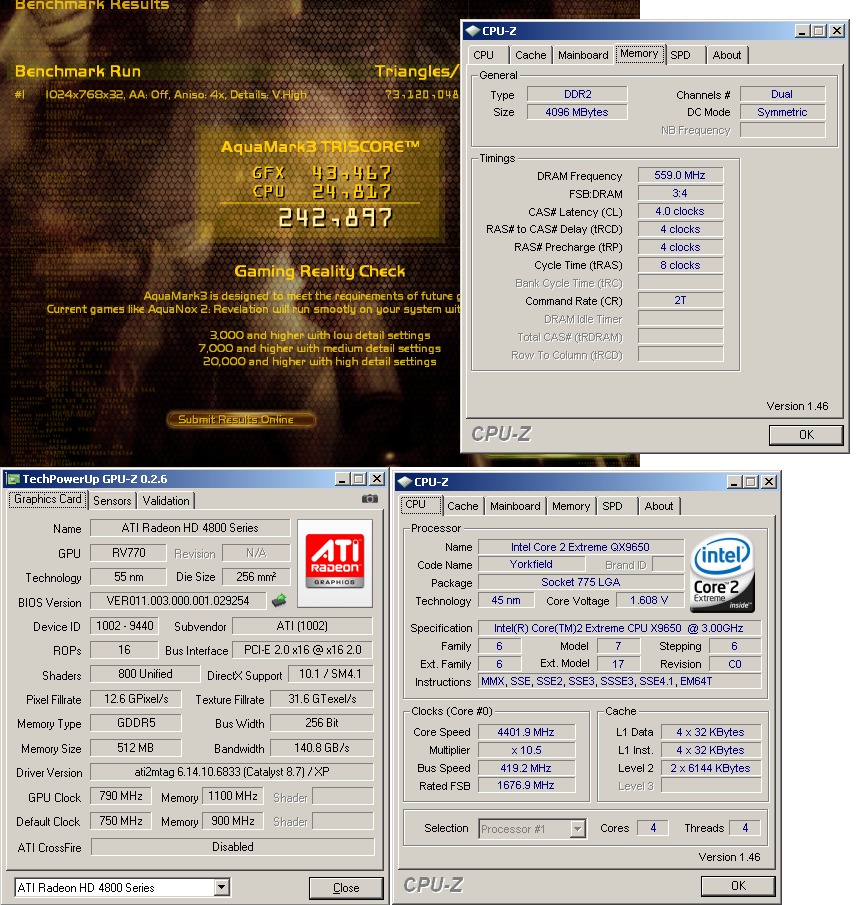Click the Channels Dual field

(x=782, y=94)
